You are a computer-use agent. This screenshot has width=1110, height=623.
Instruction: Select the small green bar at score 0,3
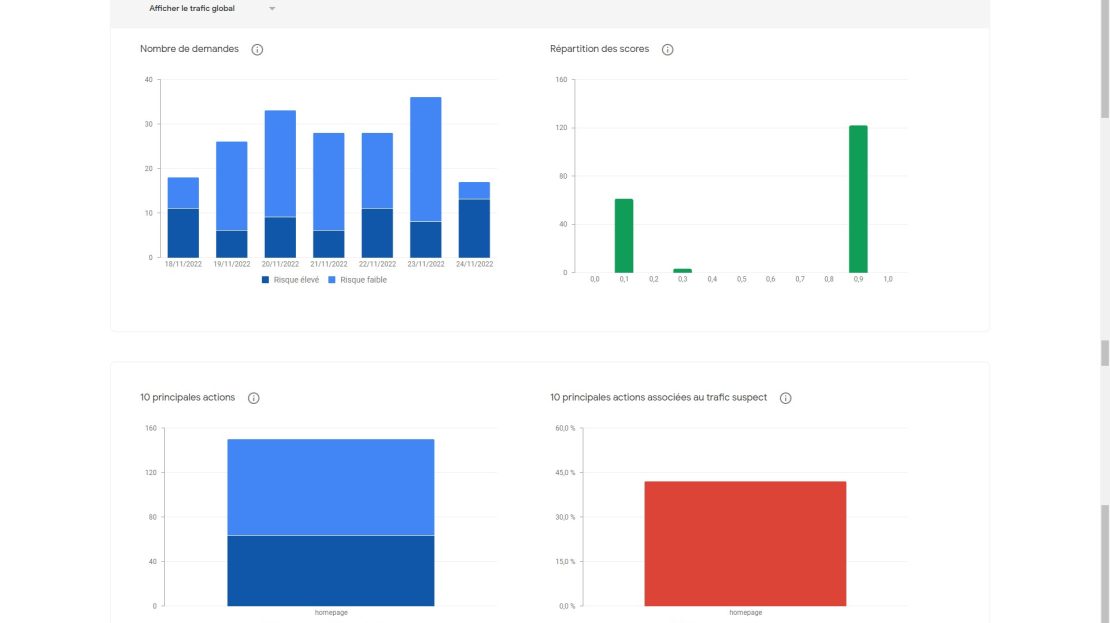(x=682, y=270)
